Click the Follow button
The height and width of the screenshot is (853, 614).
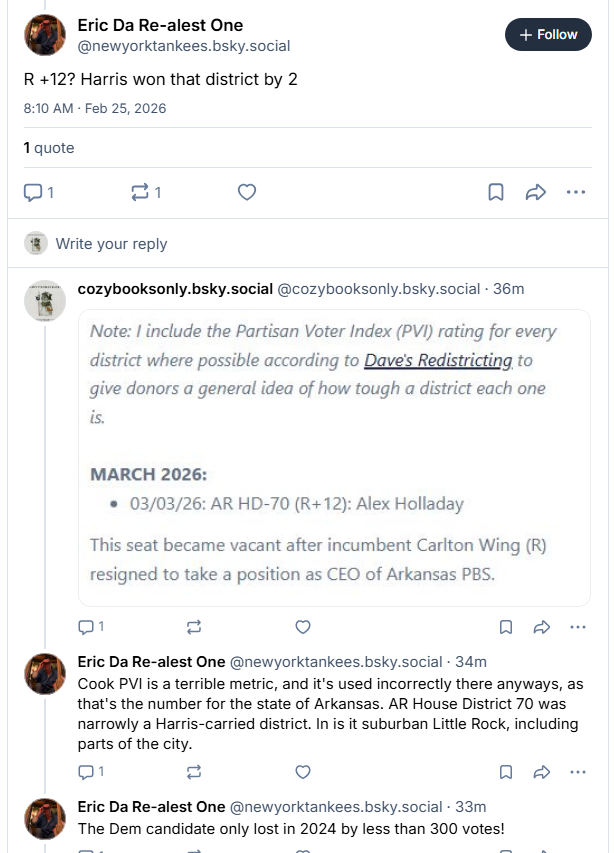click(x=548, y=34)
